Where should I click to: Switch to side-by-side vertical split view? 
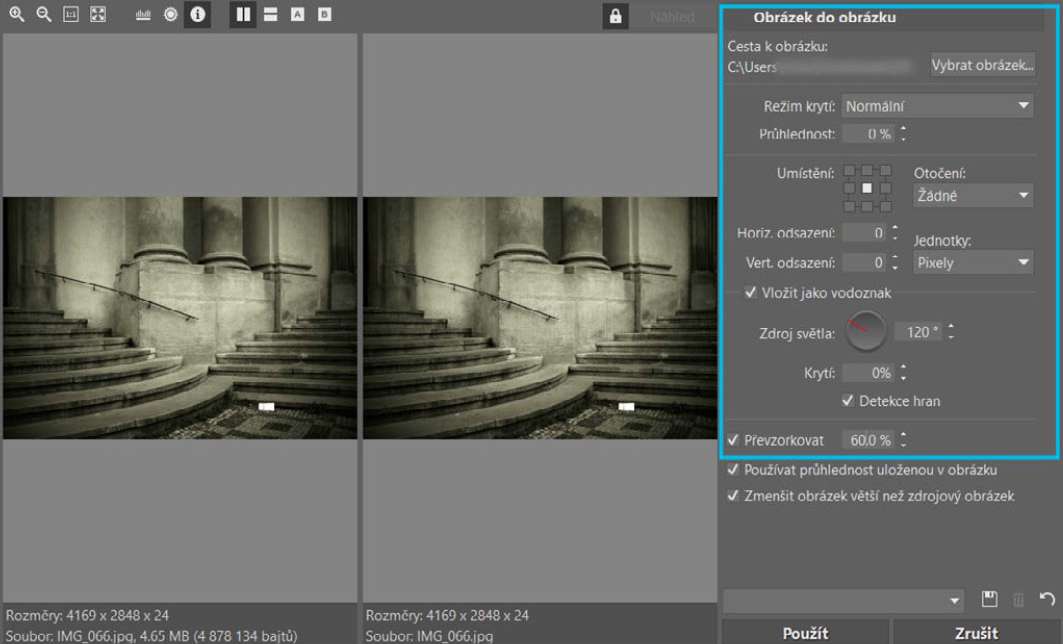click(242, 15)
